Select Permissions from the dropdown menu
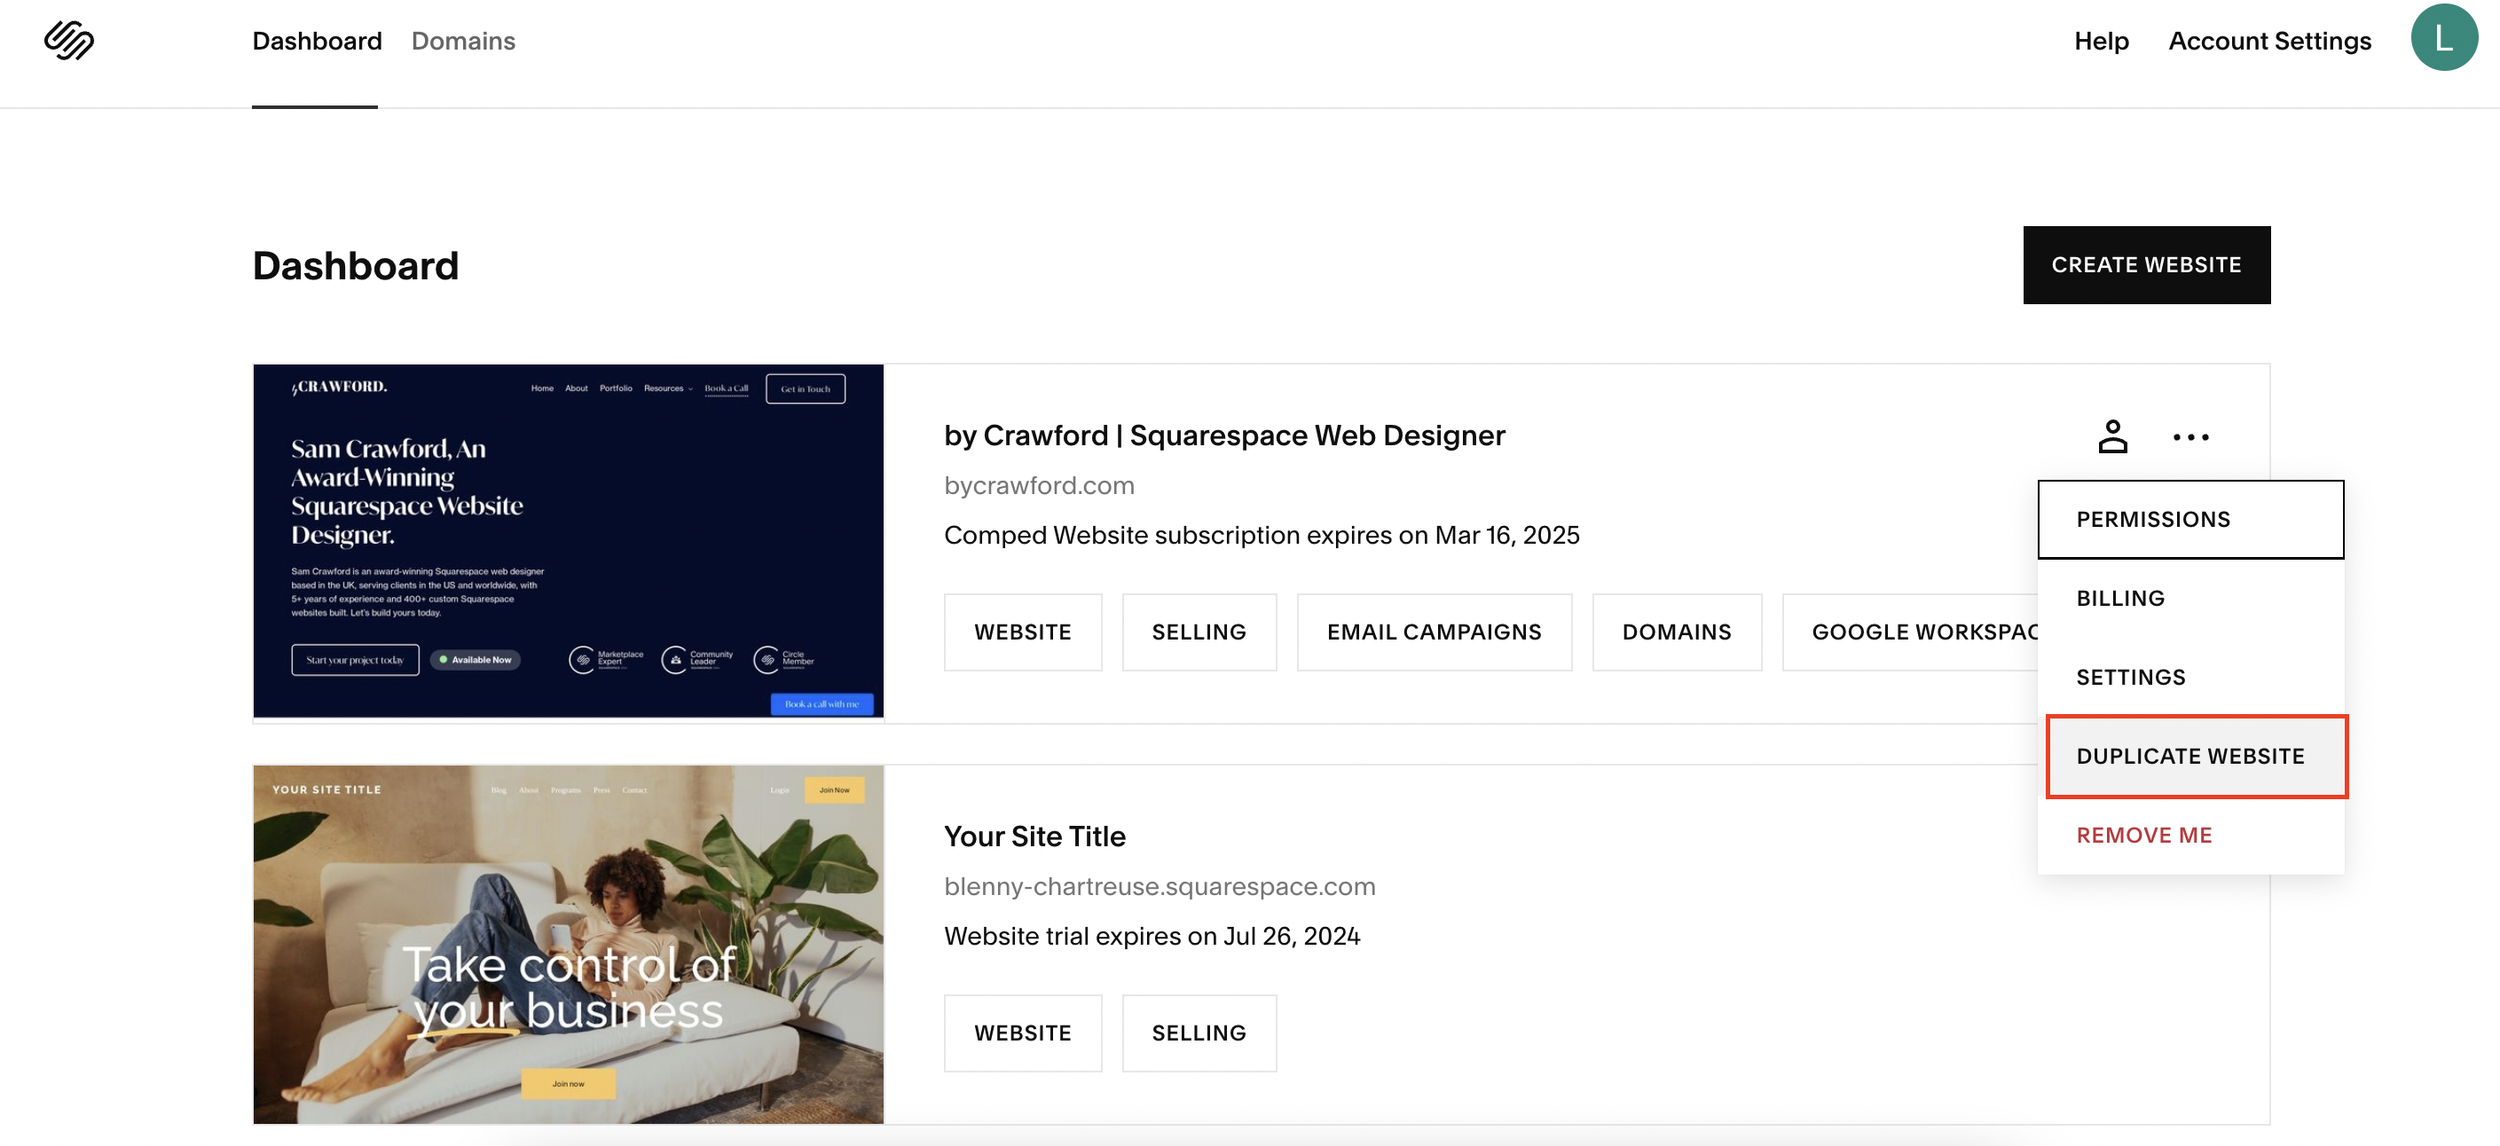 click(2190, 519)
